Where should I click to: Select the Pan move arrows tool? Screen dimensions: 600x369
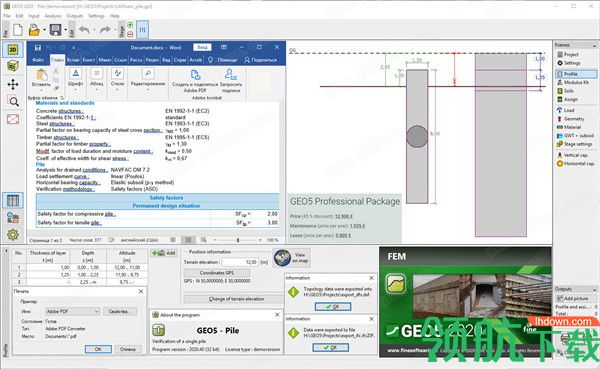coord(13,84)
